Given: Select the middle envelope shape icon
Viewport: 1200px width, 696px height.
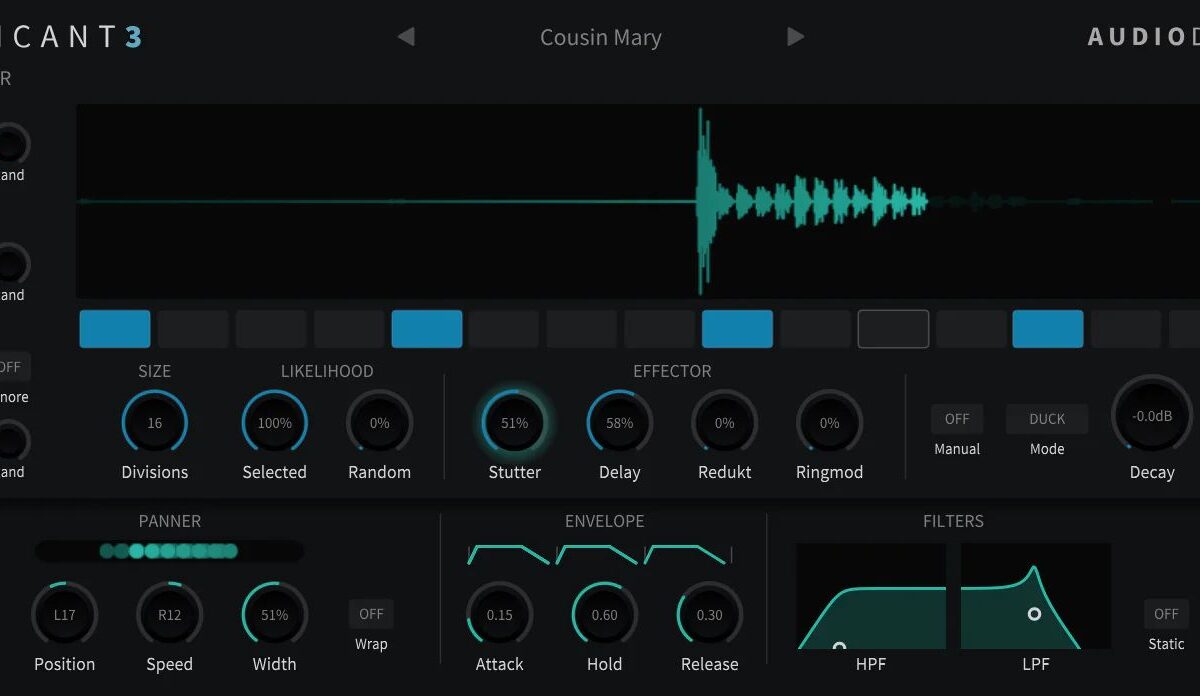Looking at the screenshot, I should point(596,554).
